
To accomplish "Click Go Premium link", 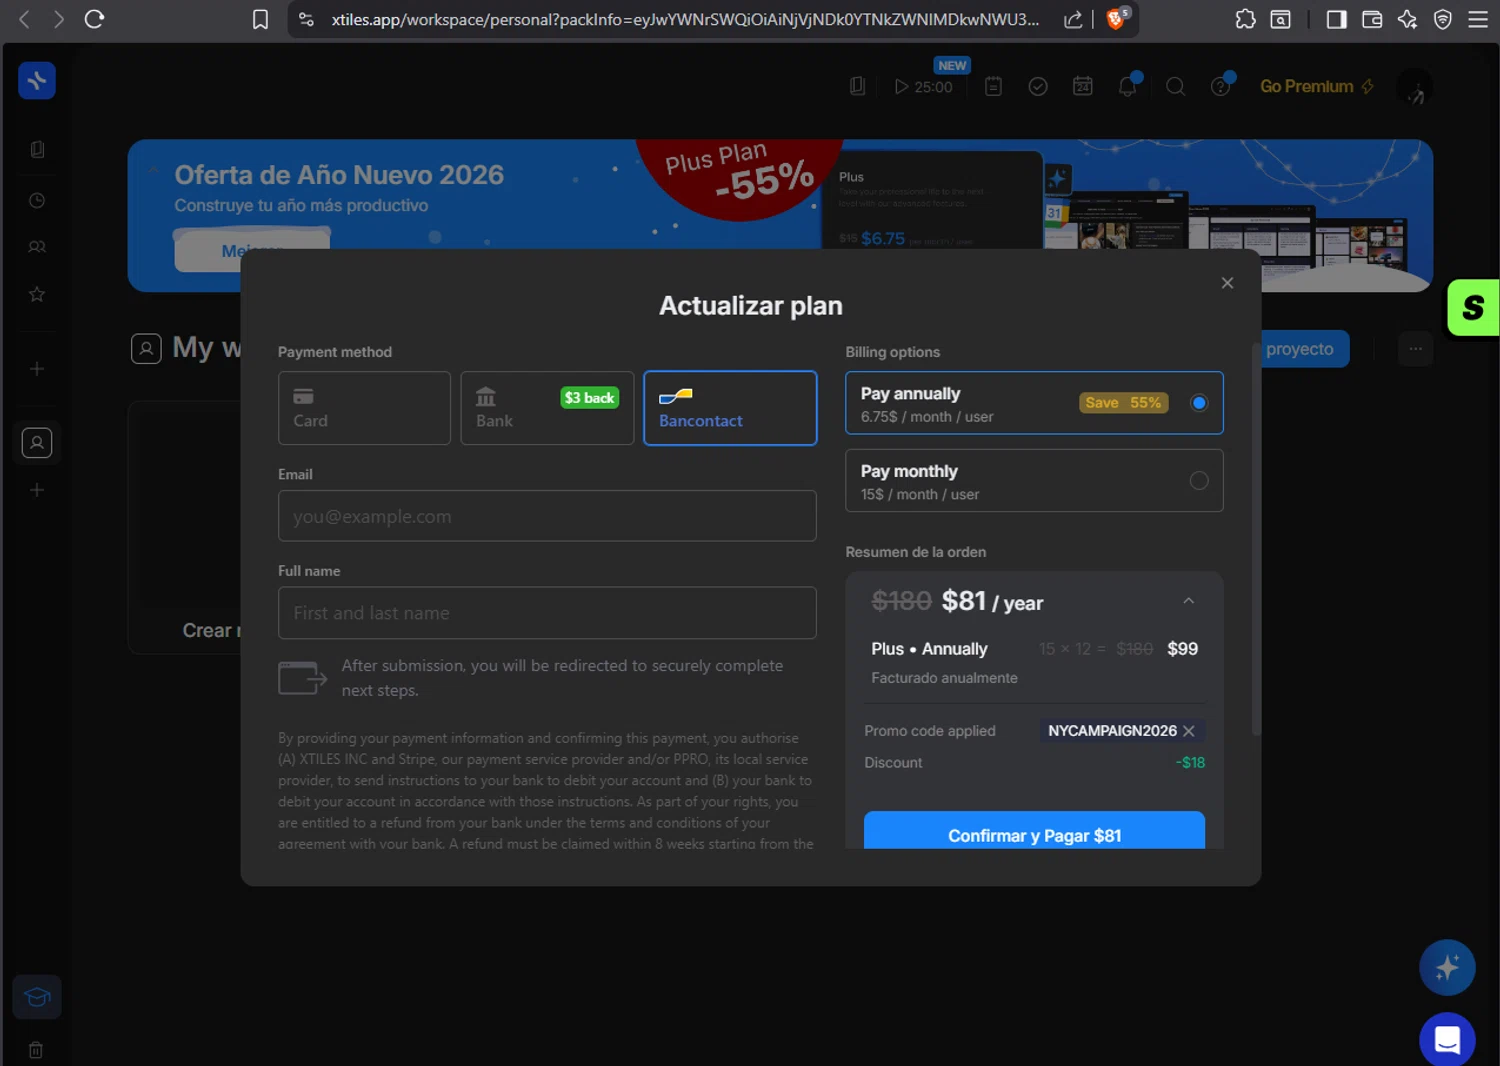I will click(x=1317, y=87).
